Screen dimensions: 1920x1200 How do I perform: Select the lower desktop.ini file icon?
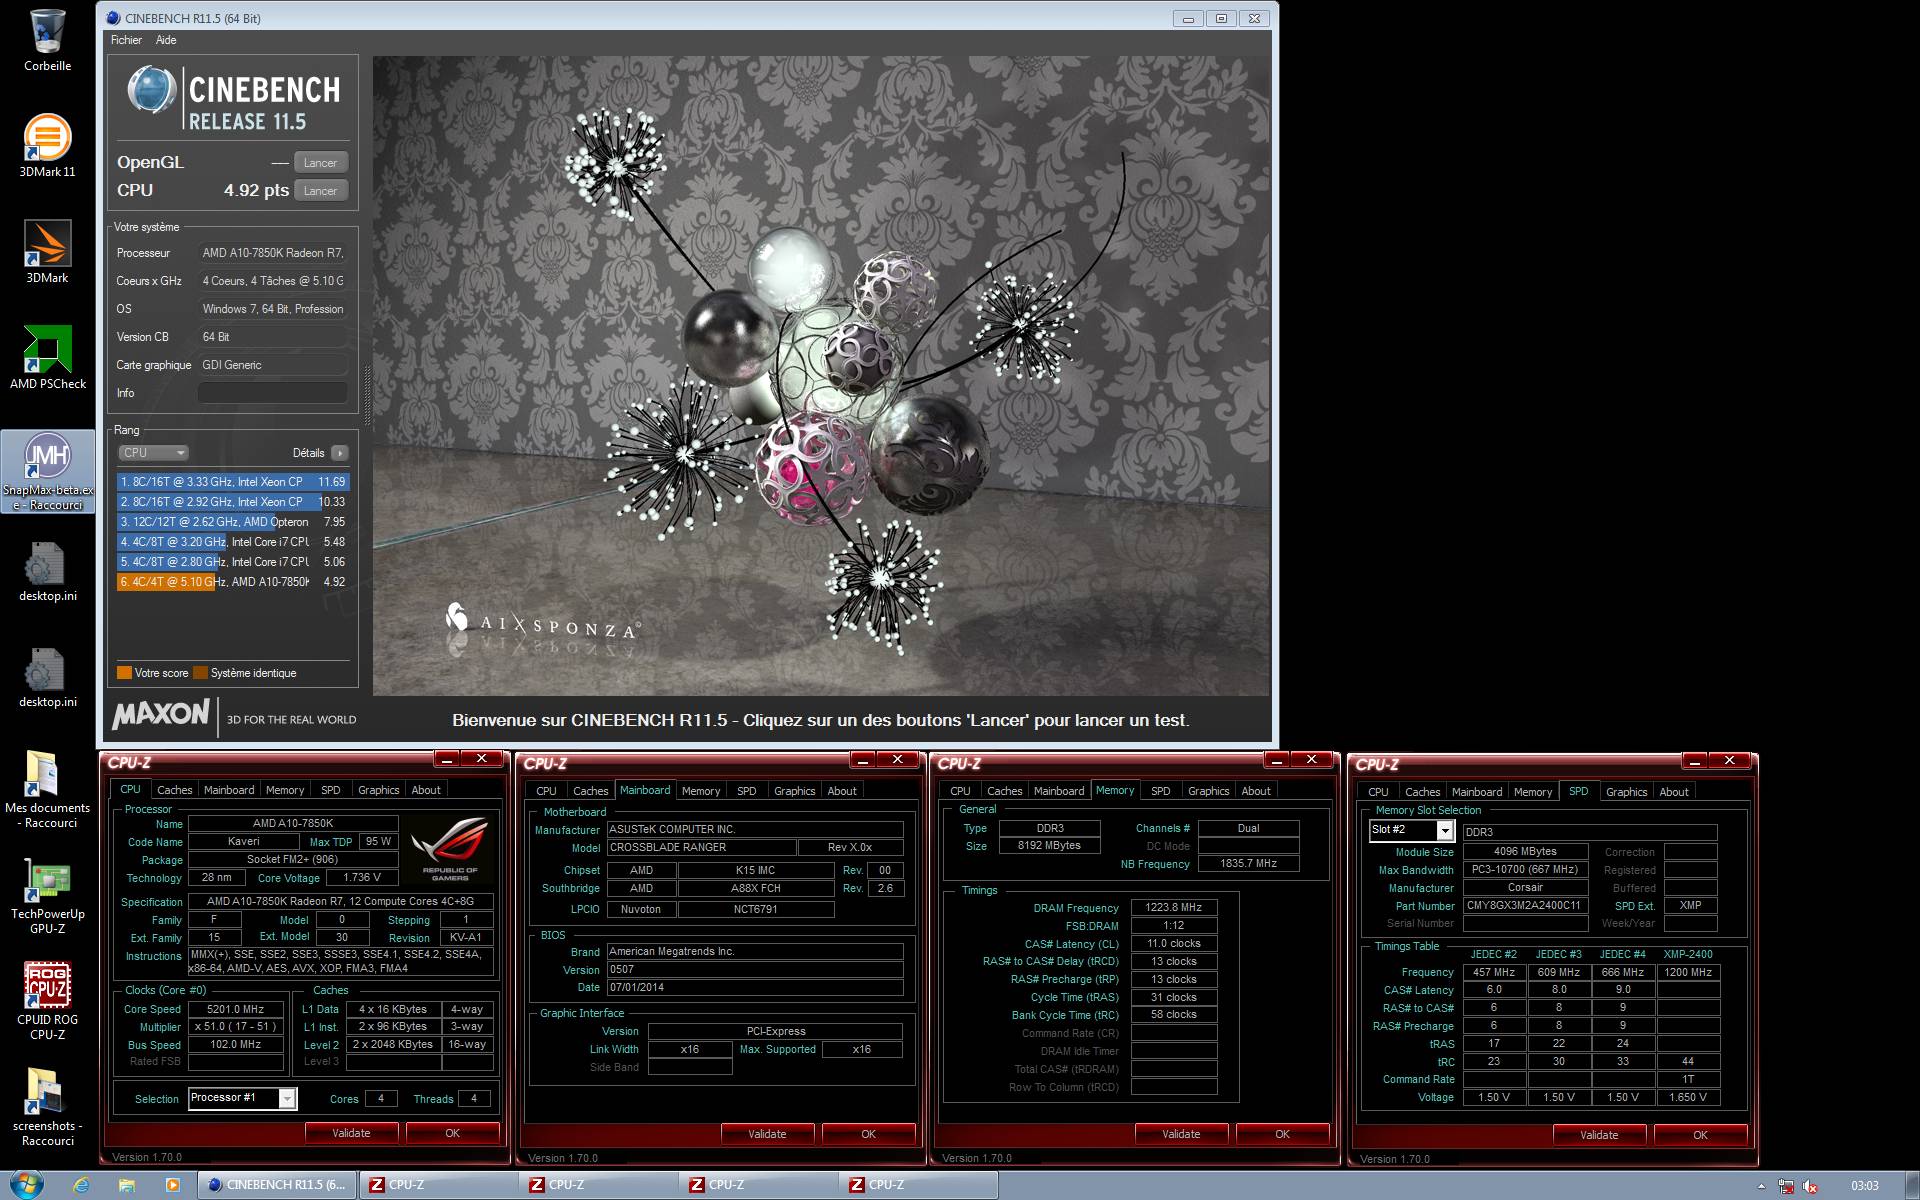point(47,677)
